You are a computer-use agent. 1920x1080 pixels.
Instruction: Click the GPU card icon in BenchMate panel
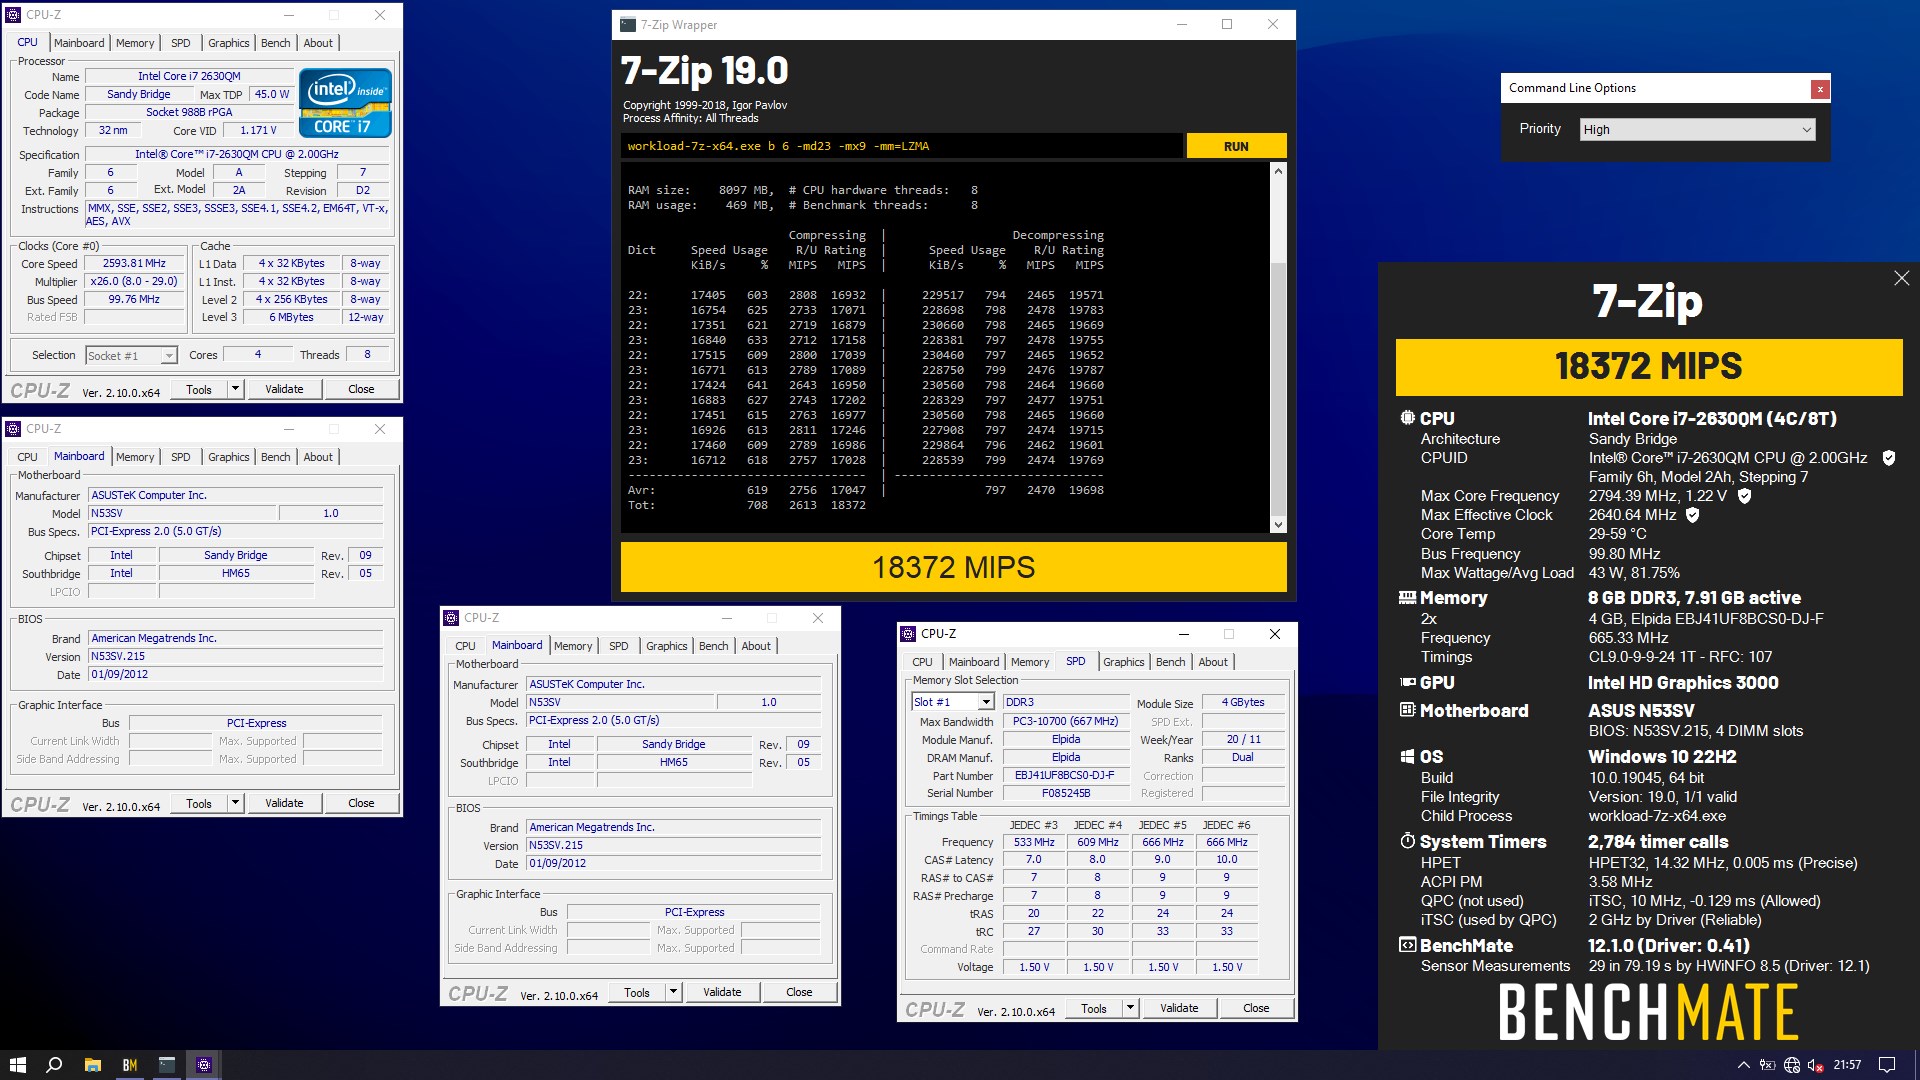[1407, 682]
